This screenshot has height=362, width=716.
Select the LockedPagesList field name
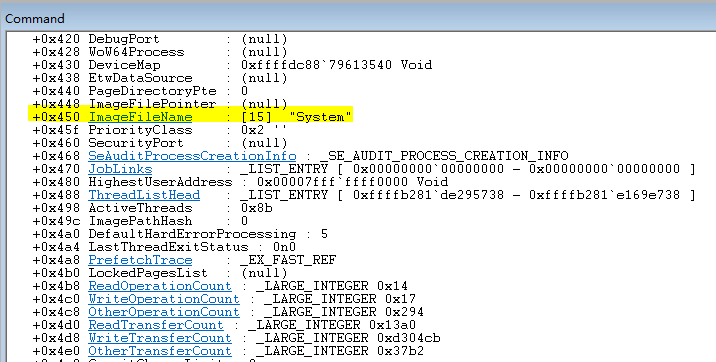pyautogui.click(x=148, y=273)
